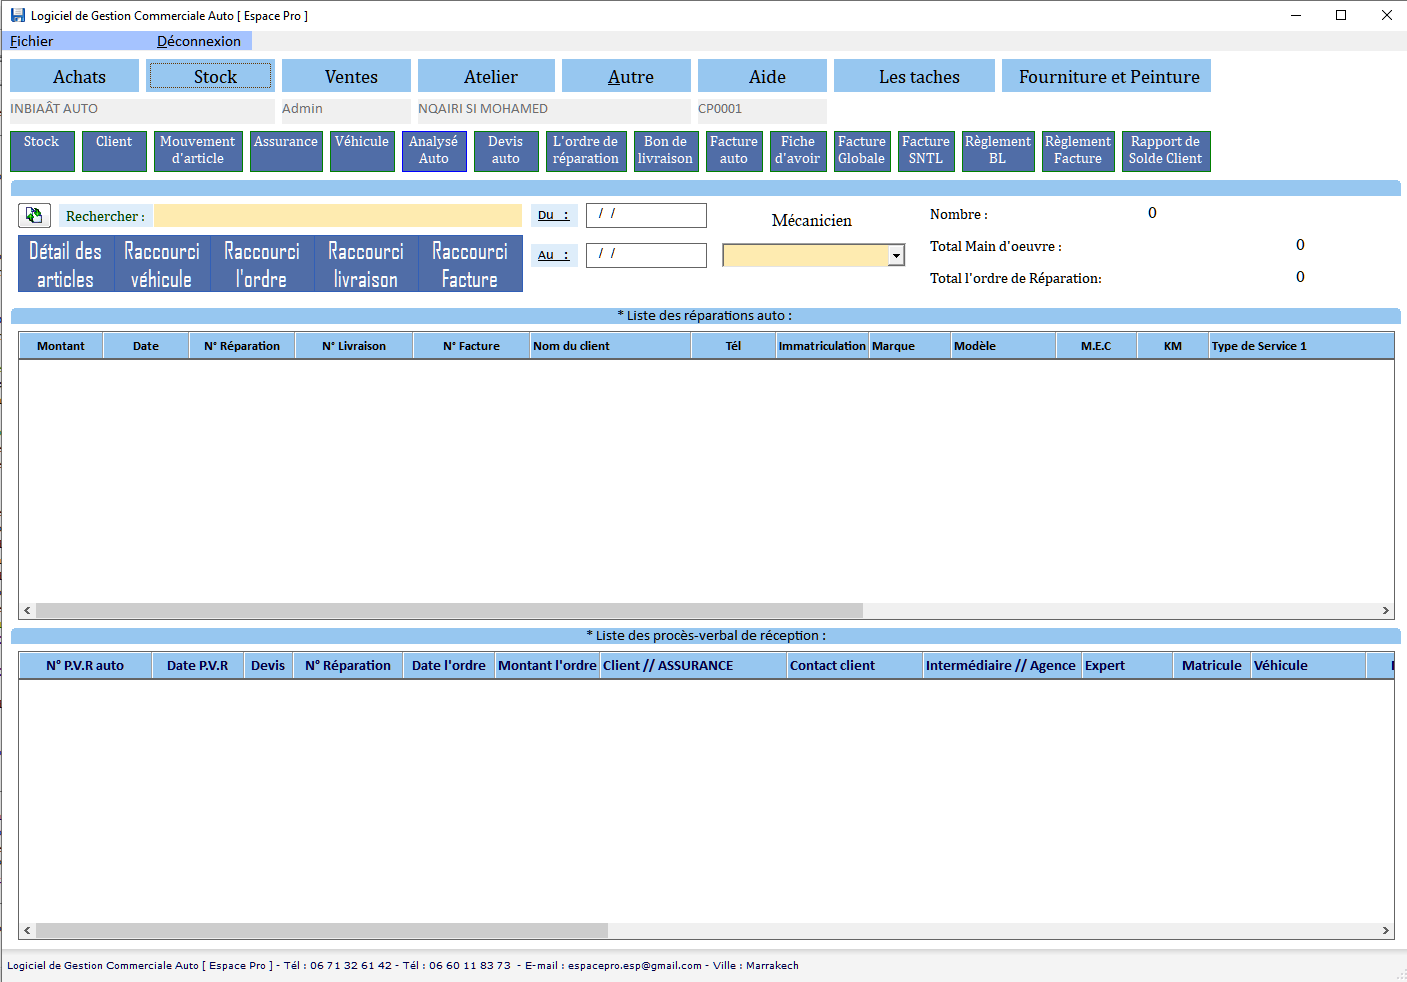Click the N° Réparation column header in repairs list
Image resolution: width=1407 pixels, height=982 pixels.
(242, 346)
